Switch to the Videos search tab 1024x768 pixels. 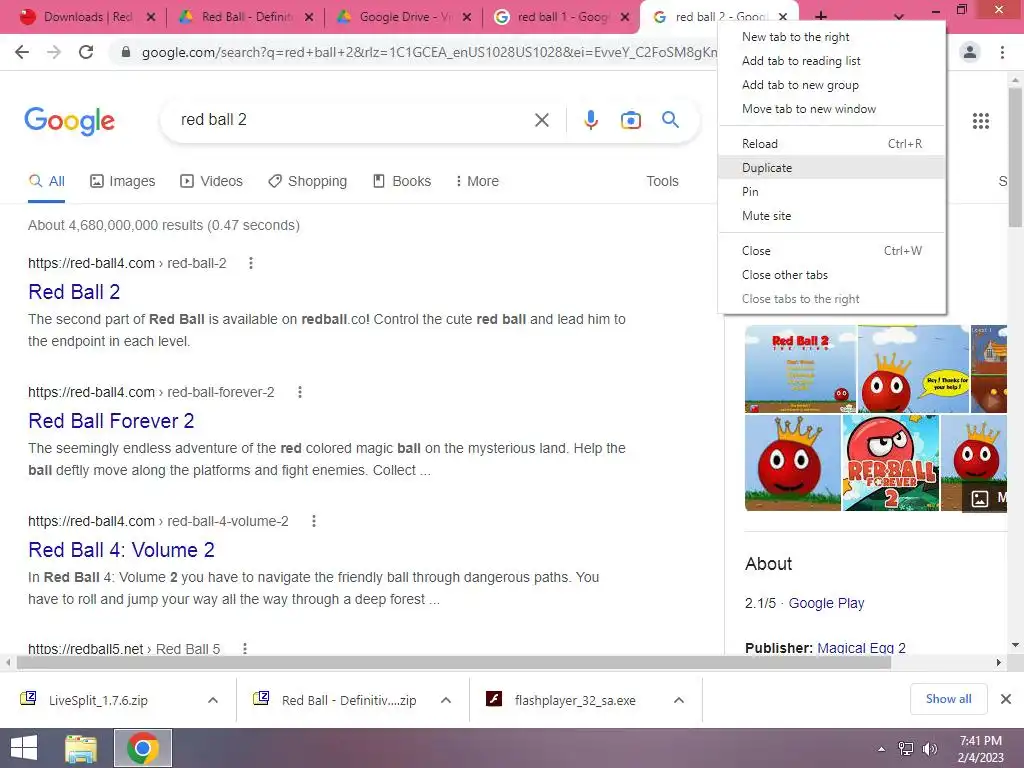coord(212,182)
